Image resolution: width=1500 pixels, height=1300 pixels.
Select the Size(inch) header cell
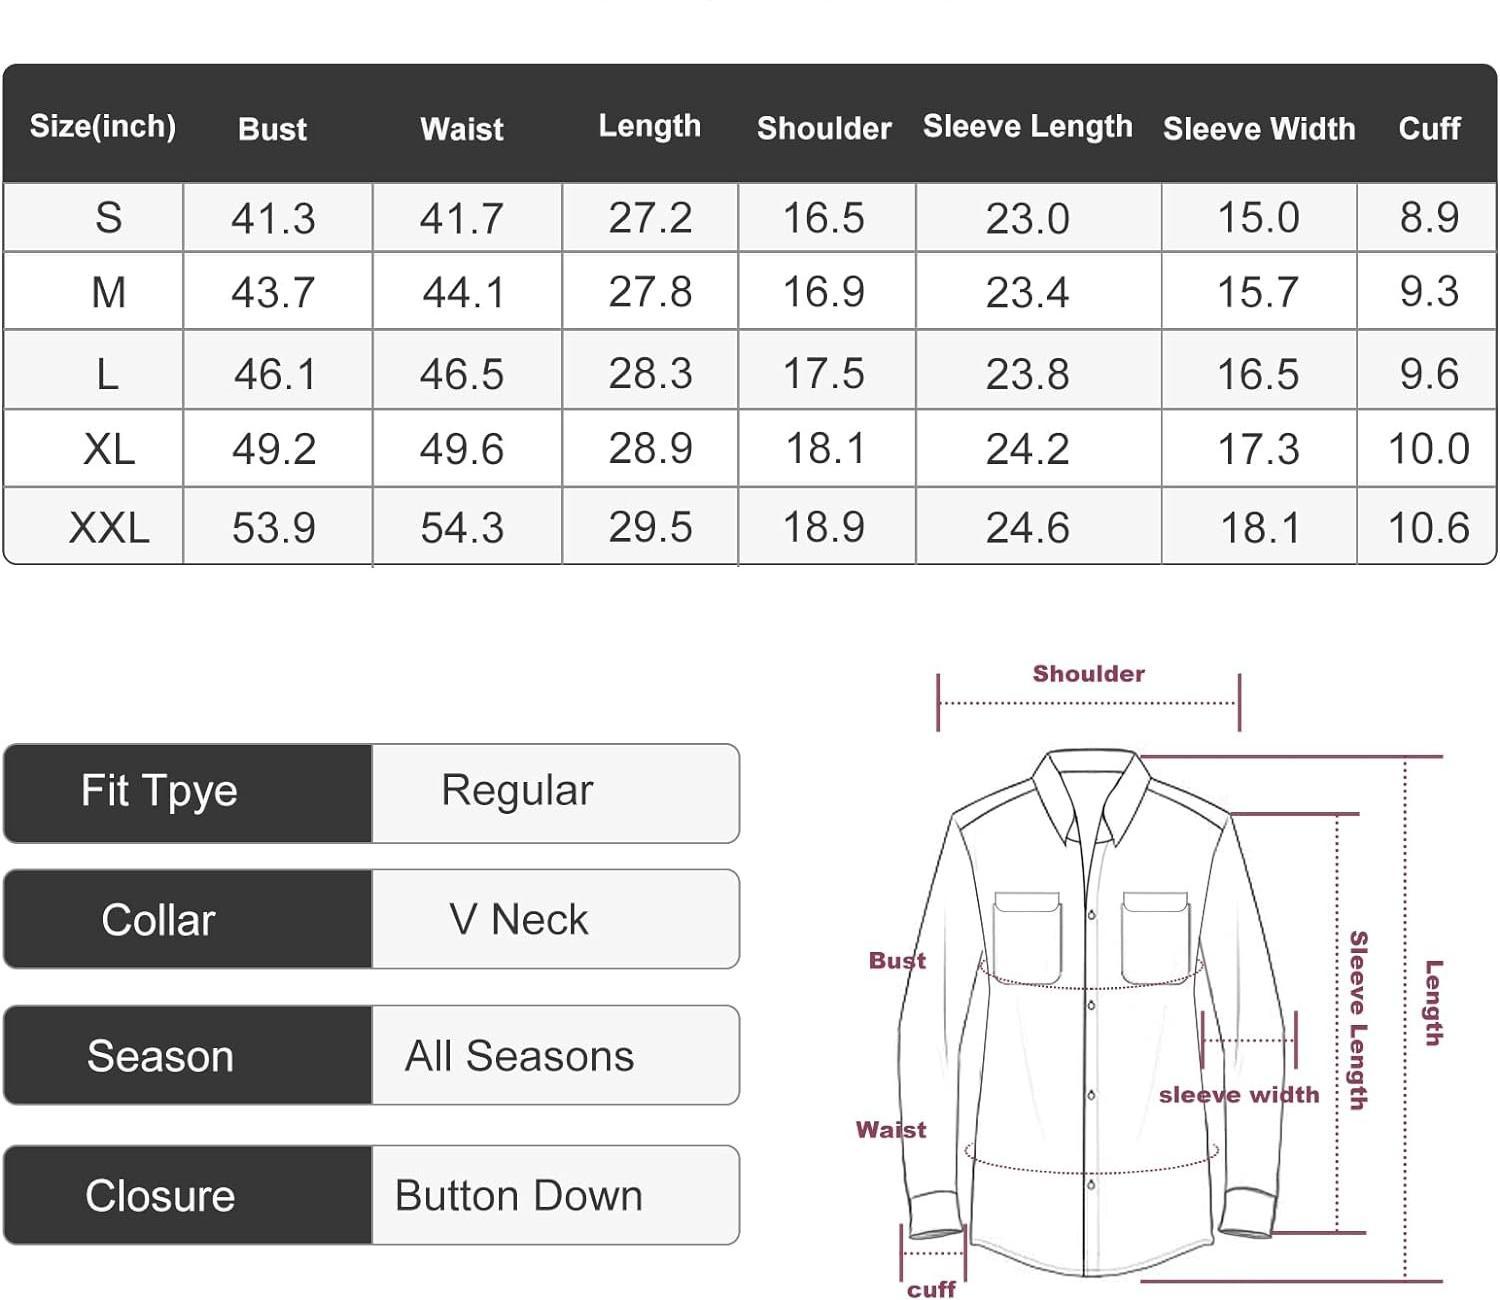tap(103, 128)
